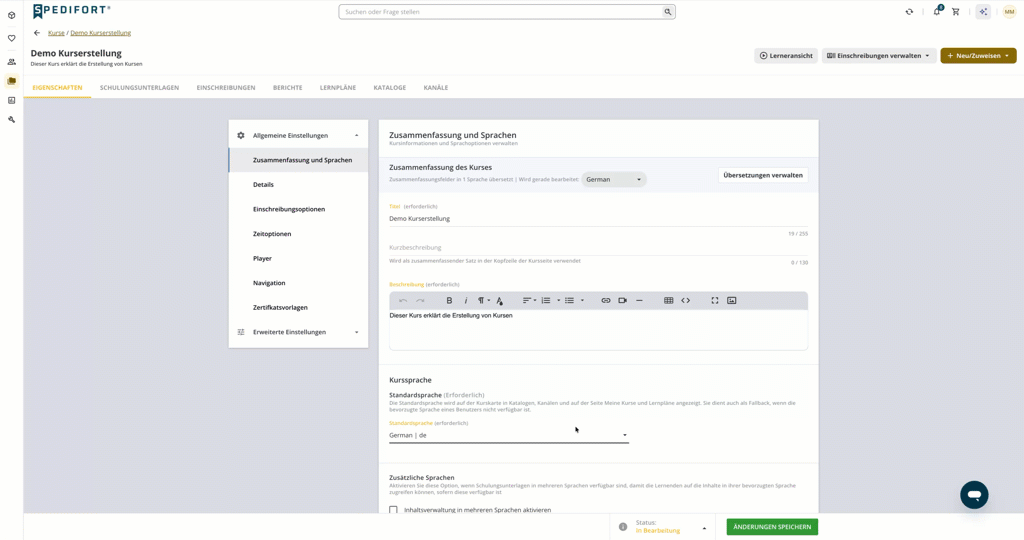Switch to the Kataloge tab
The width and height of the screenshot is (1024, 540).
[390, 87]
